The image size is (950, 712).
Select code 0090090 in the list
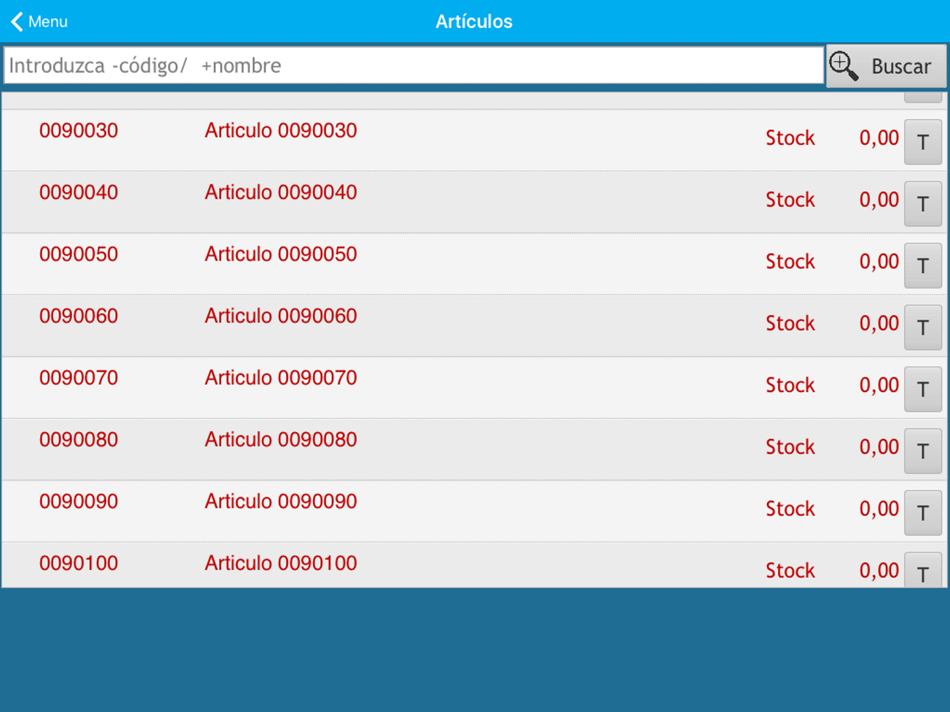click(x=79, y=501)
